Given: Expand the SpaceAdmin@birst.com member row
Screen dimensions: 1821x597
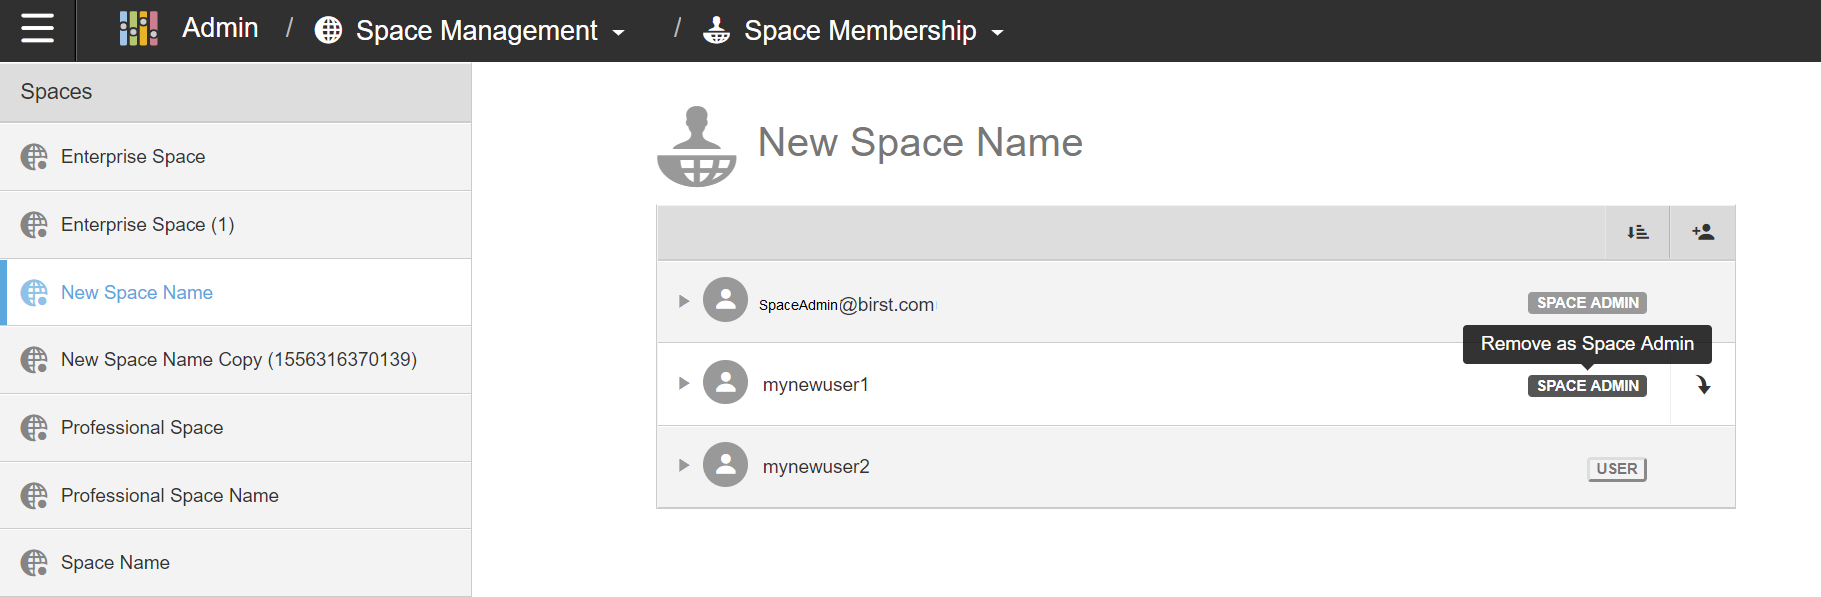Looking at the screenshot, I should tap(684, 301).
